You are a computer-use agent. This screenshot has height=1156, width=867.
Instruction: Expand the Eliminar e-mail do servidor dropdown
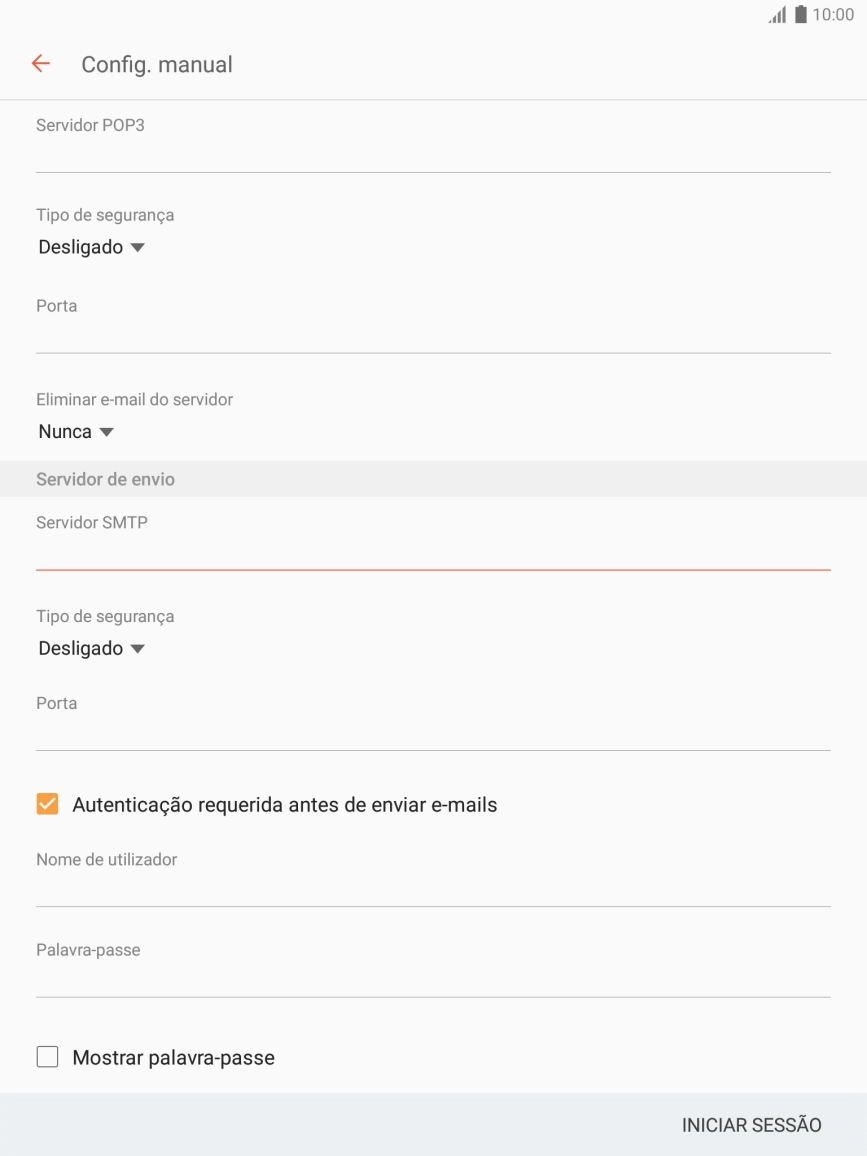click(x=74, y=431)
